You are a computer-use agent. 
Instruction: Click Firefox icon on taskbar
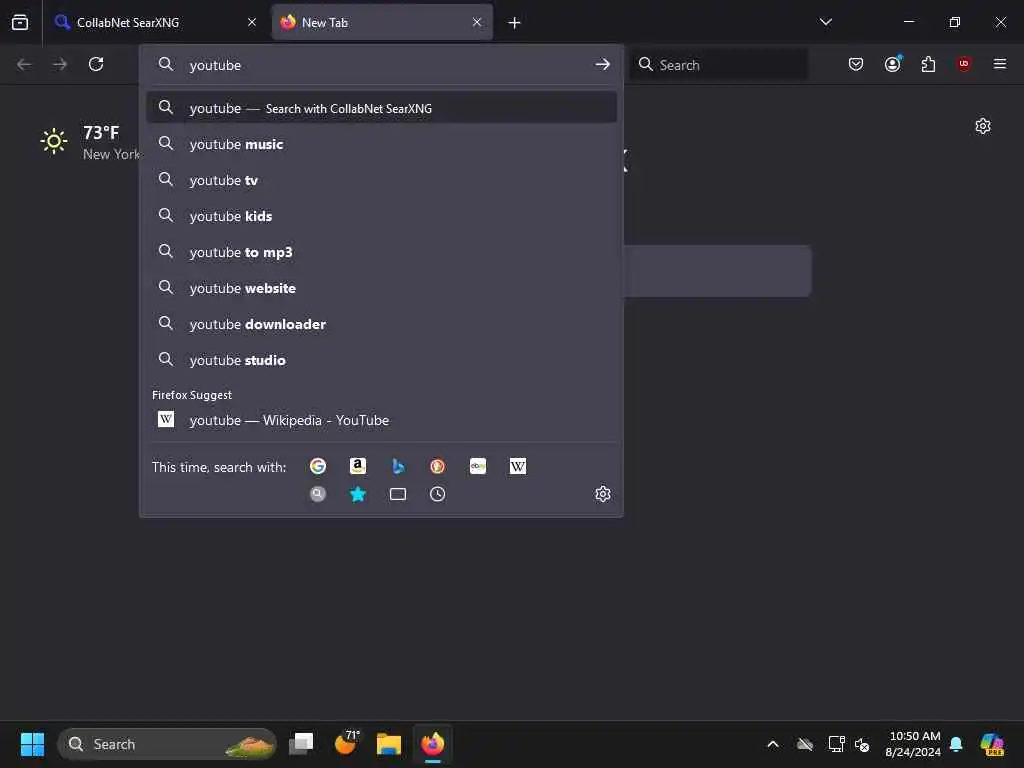pyautogui.click(x=432, y=744)
